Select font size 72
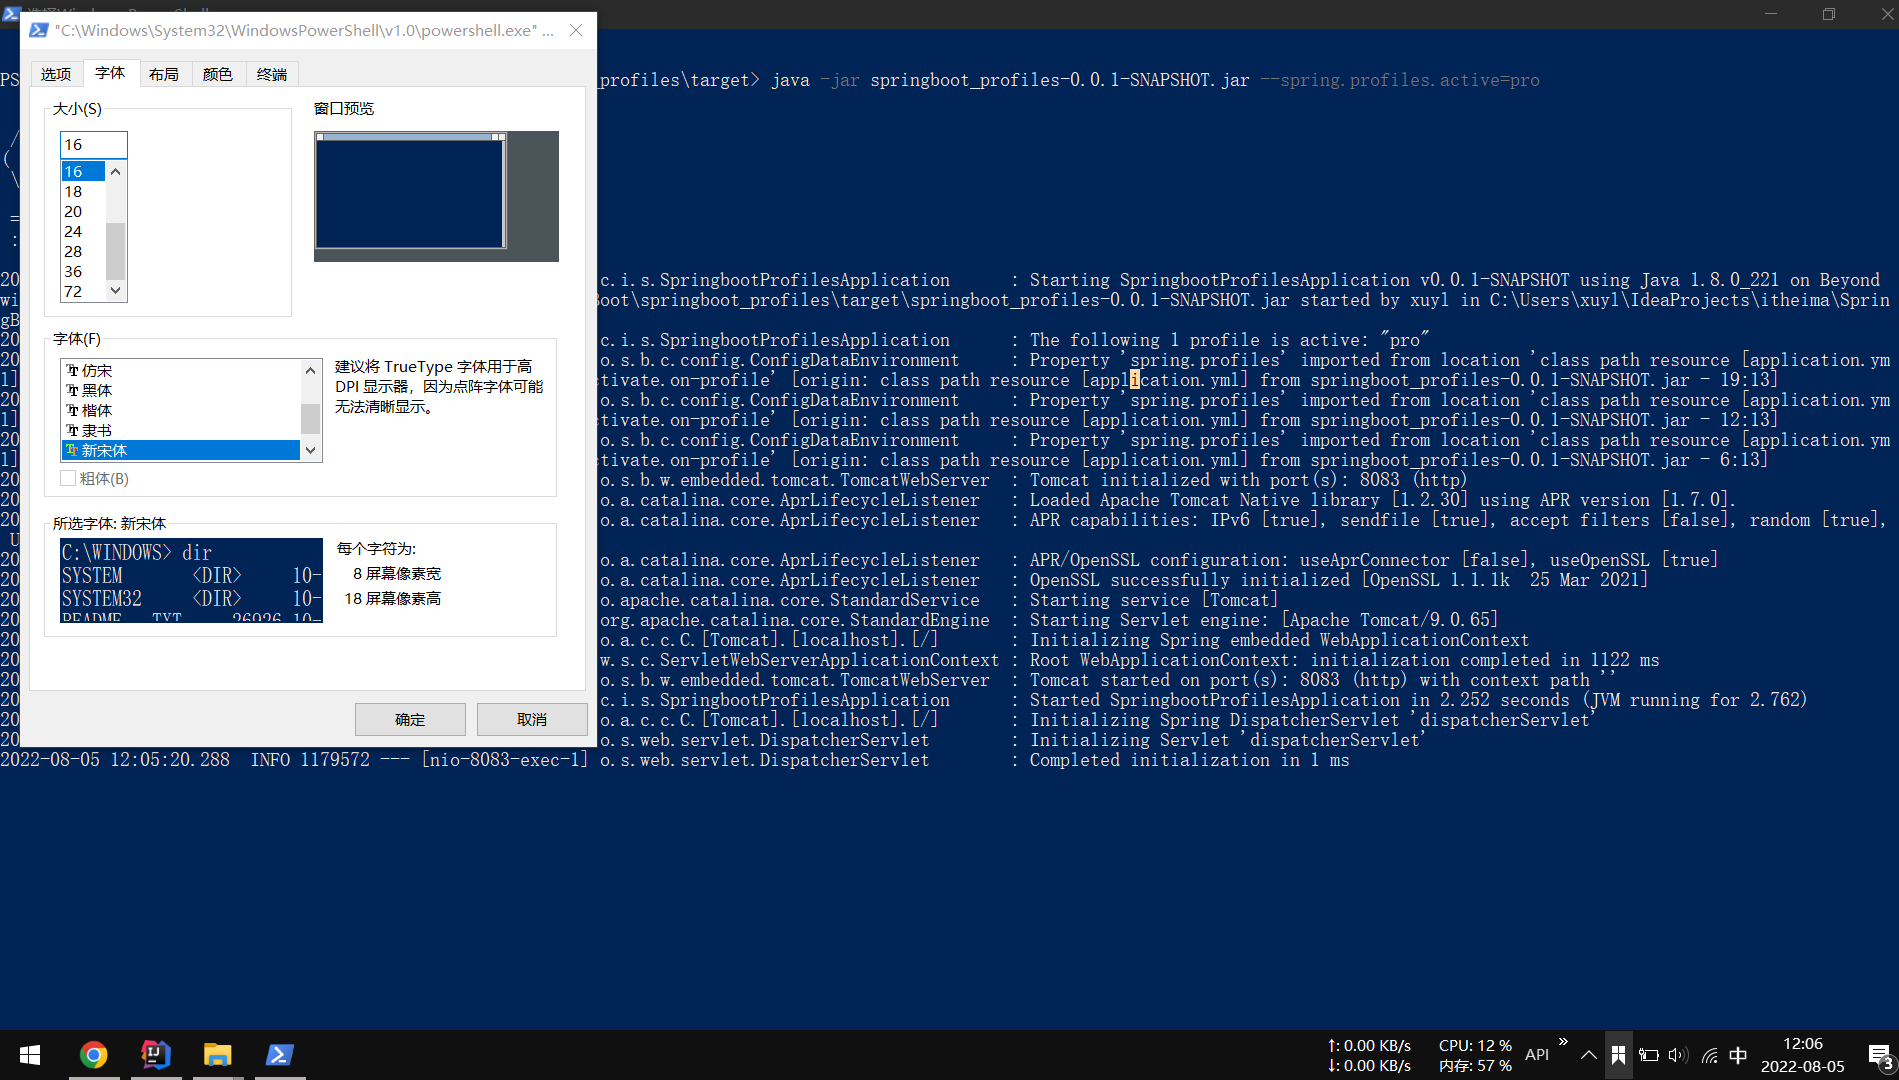 coord(83,292)
